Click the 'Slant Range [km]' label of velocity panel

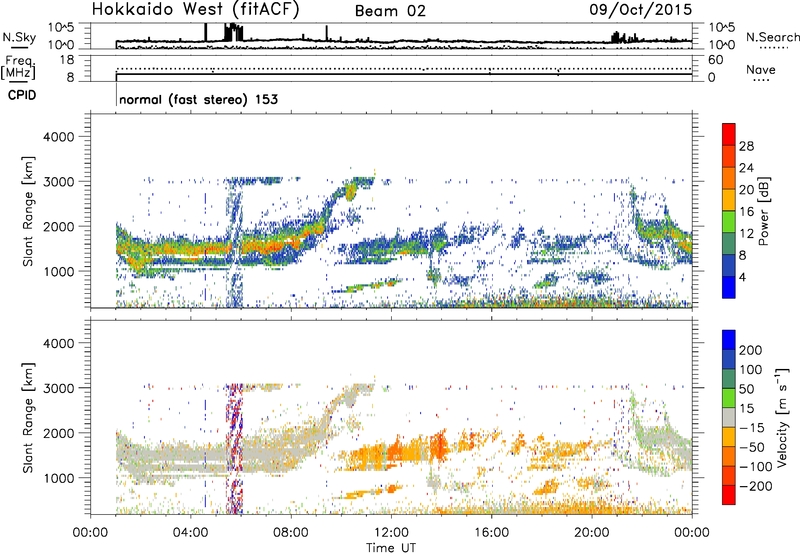point(28,418)
